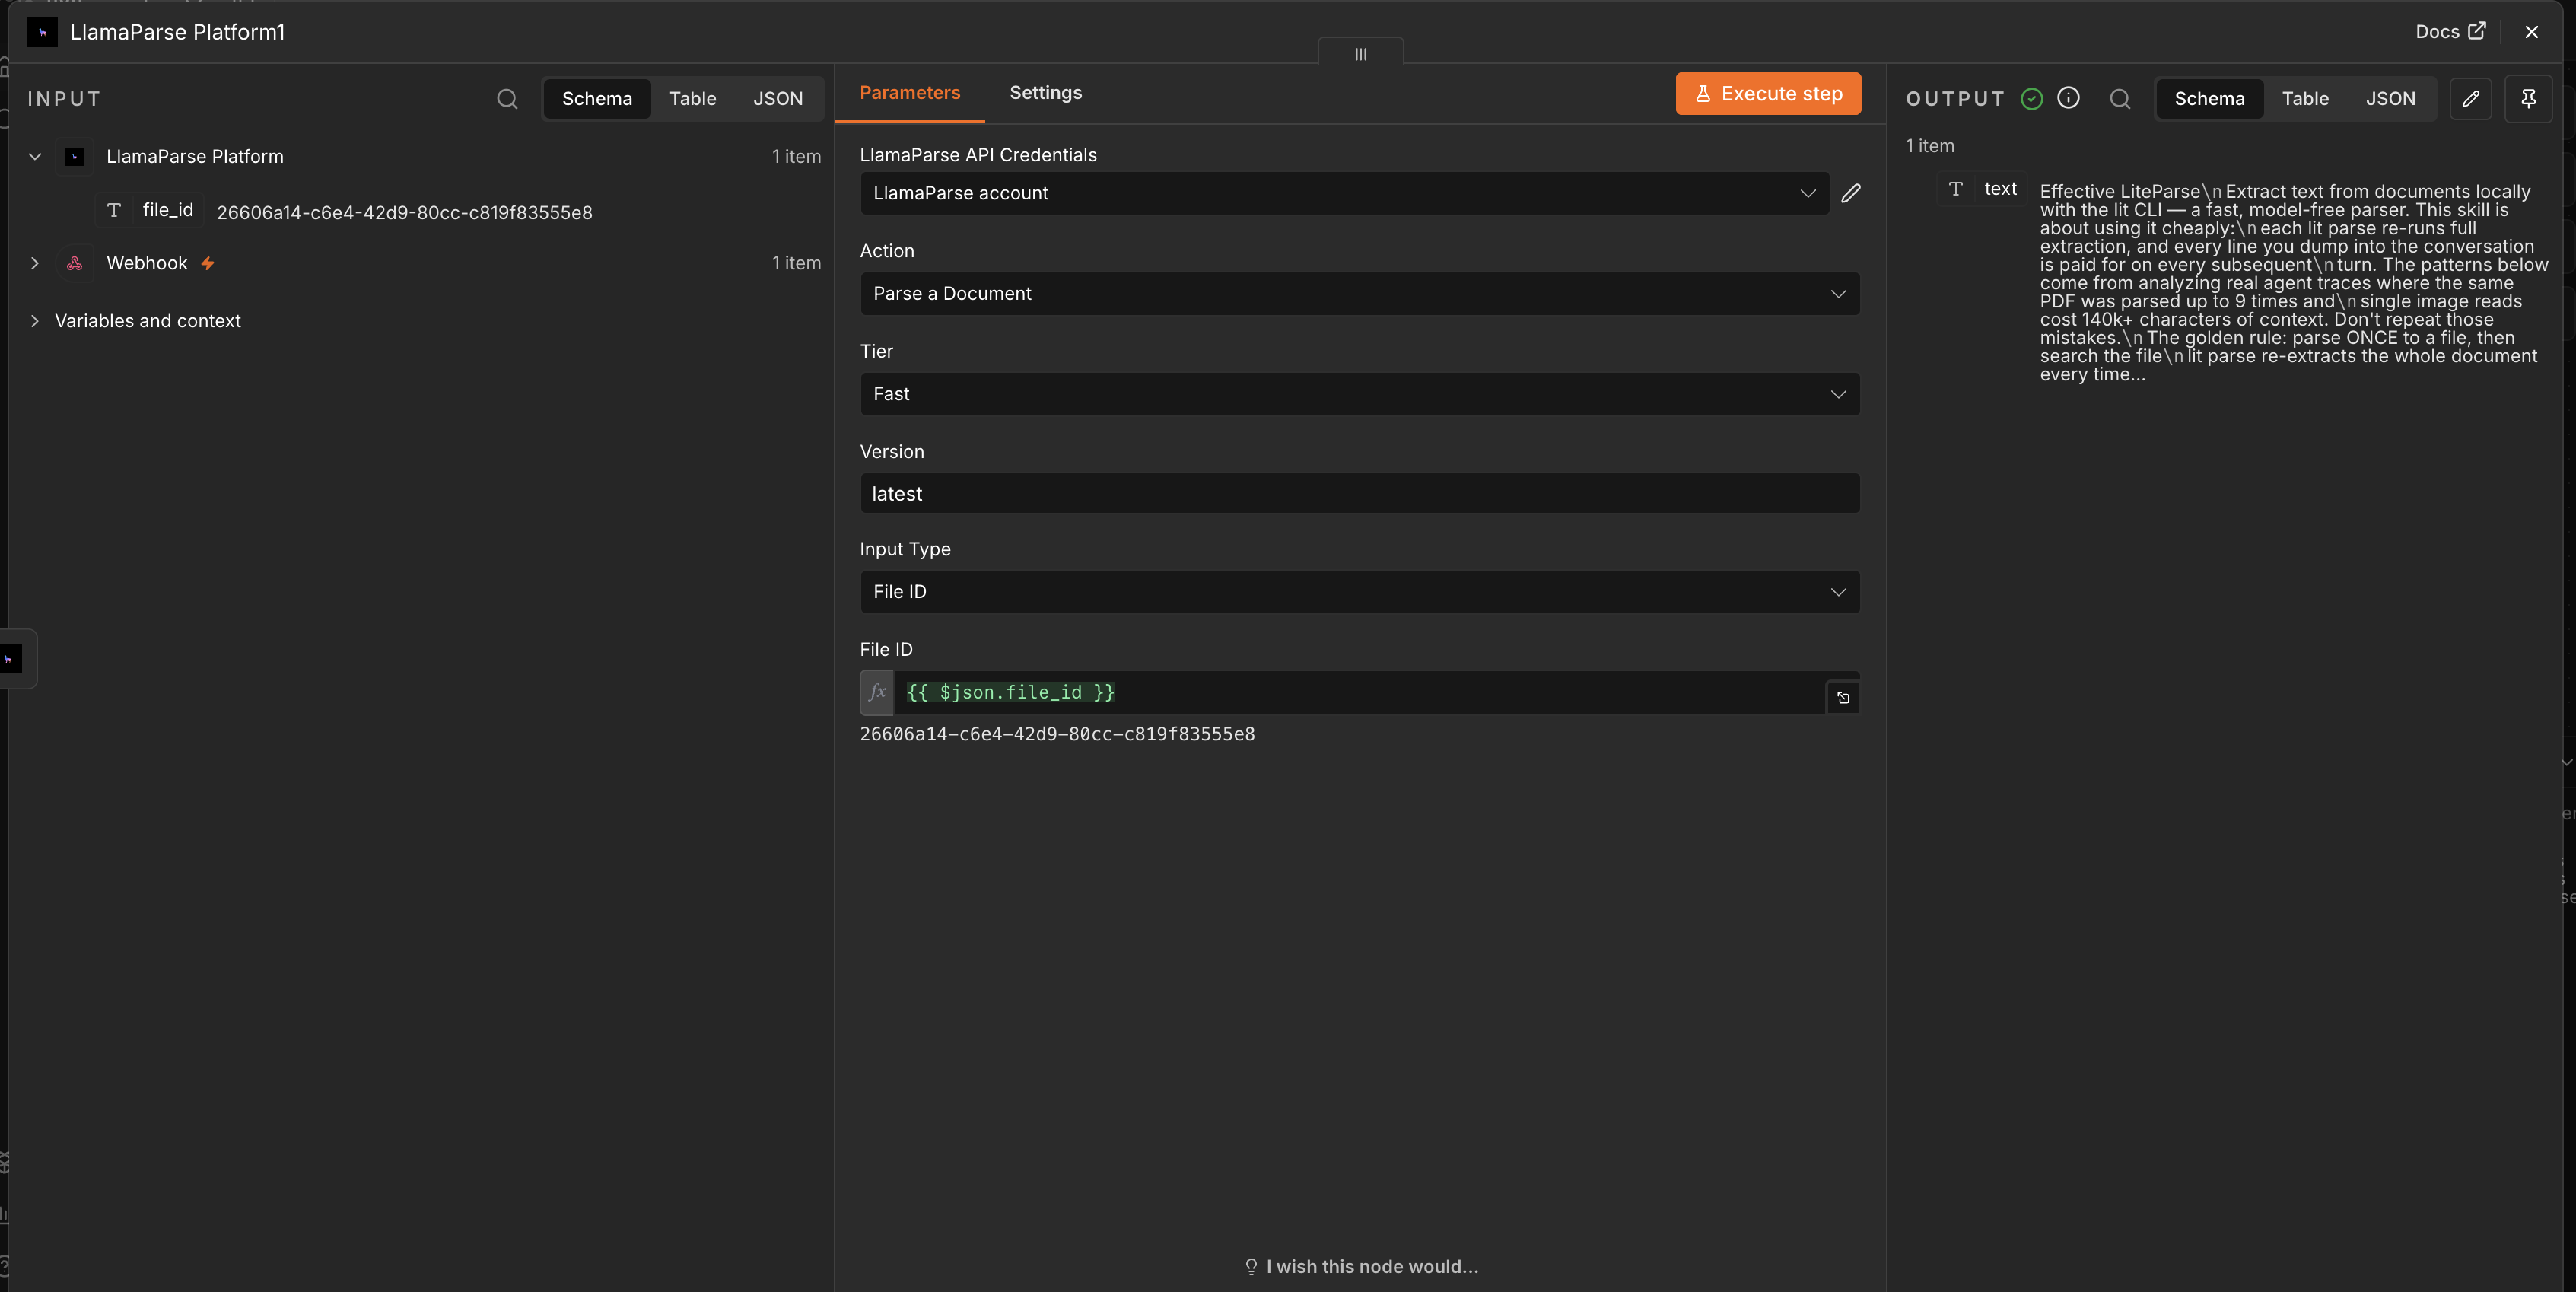This screenshot has height=1292, width=2576.
Task: Open the expression editor expand icon
Action: point(1843,698)
